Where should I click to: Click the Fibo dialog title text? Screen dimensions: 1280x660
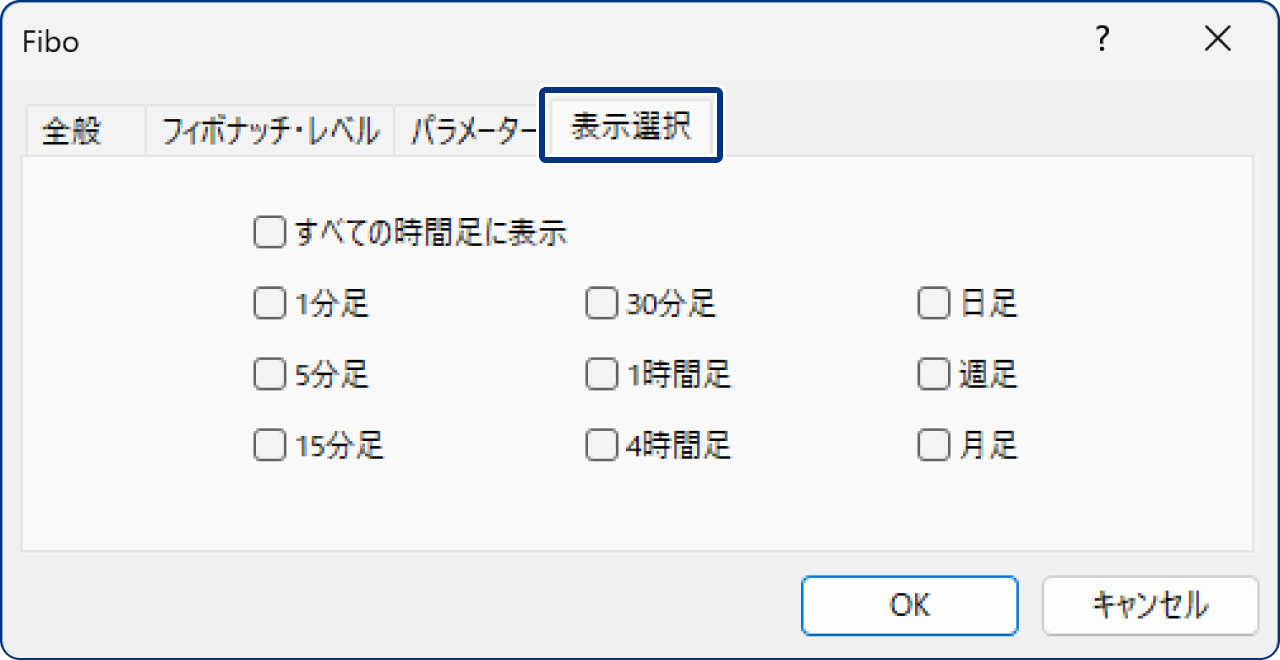46,41
